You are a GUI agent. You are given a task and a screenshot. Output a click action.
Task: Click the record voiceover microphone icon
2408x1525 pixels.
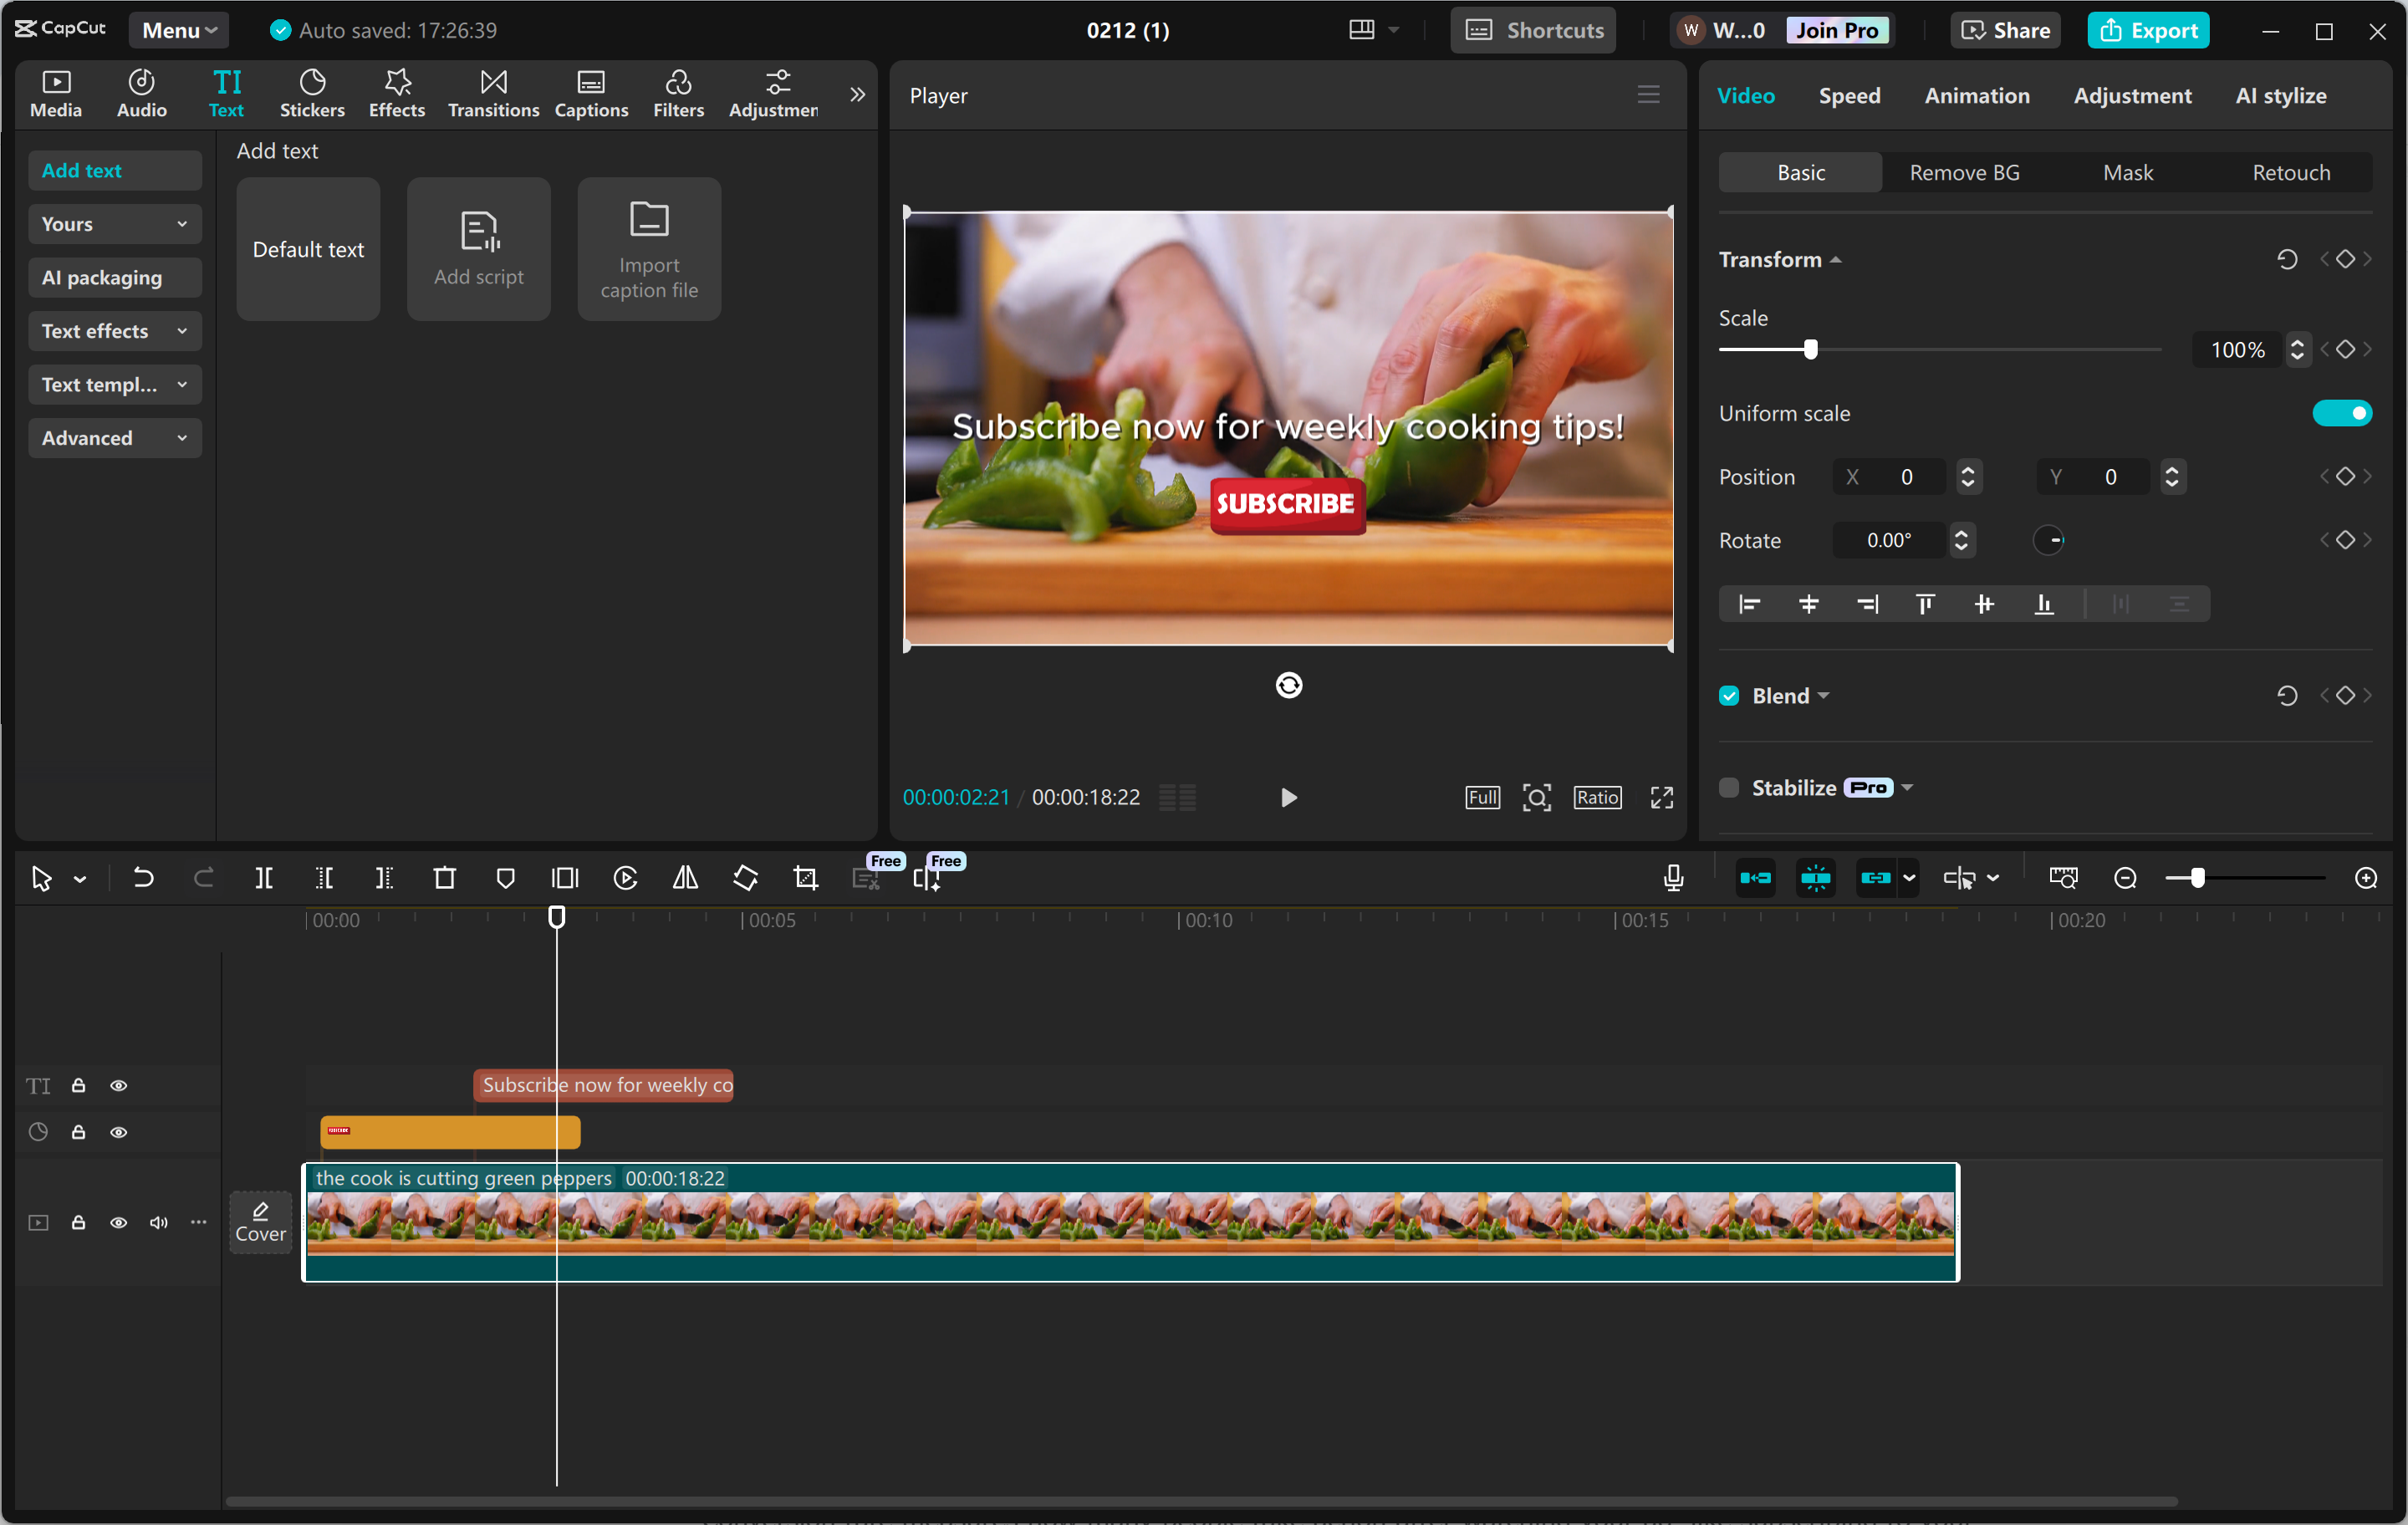[1673, 878]
